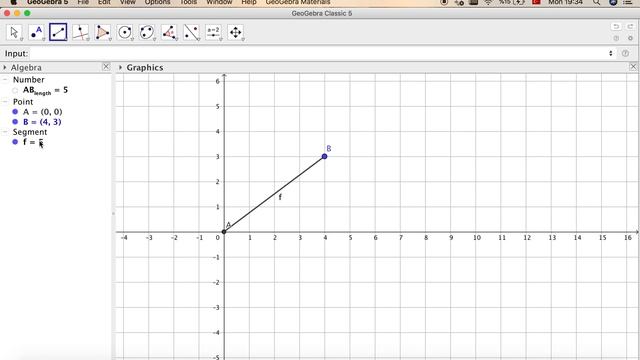Select the Perpendicular Line tool
The image size is (640, 360).
(80, 32)
